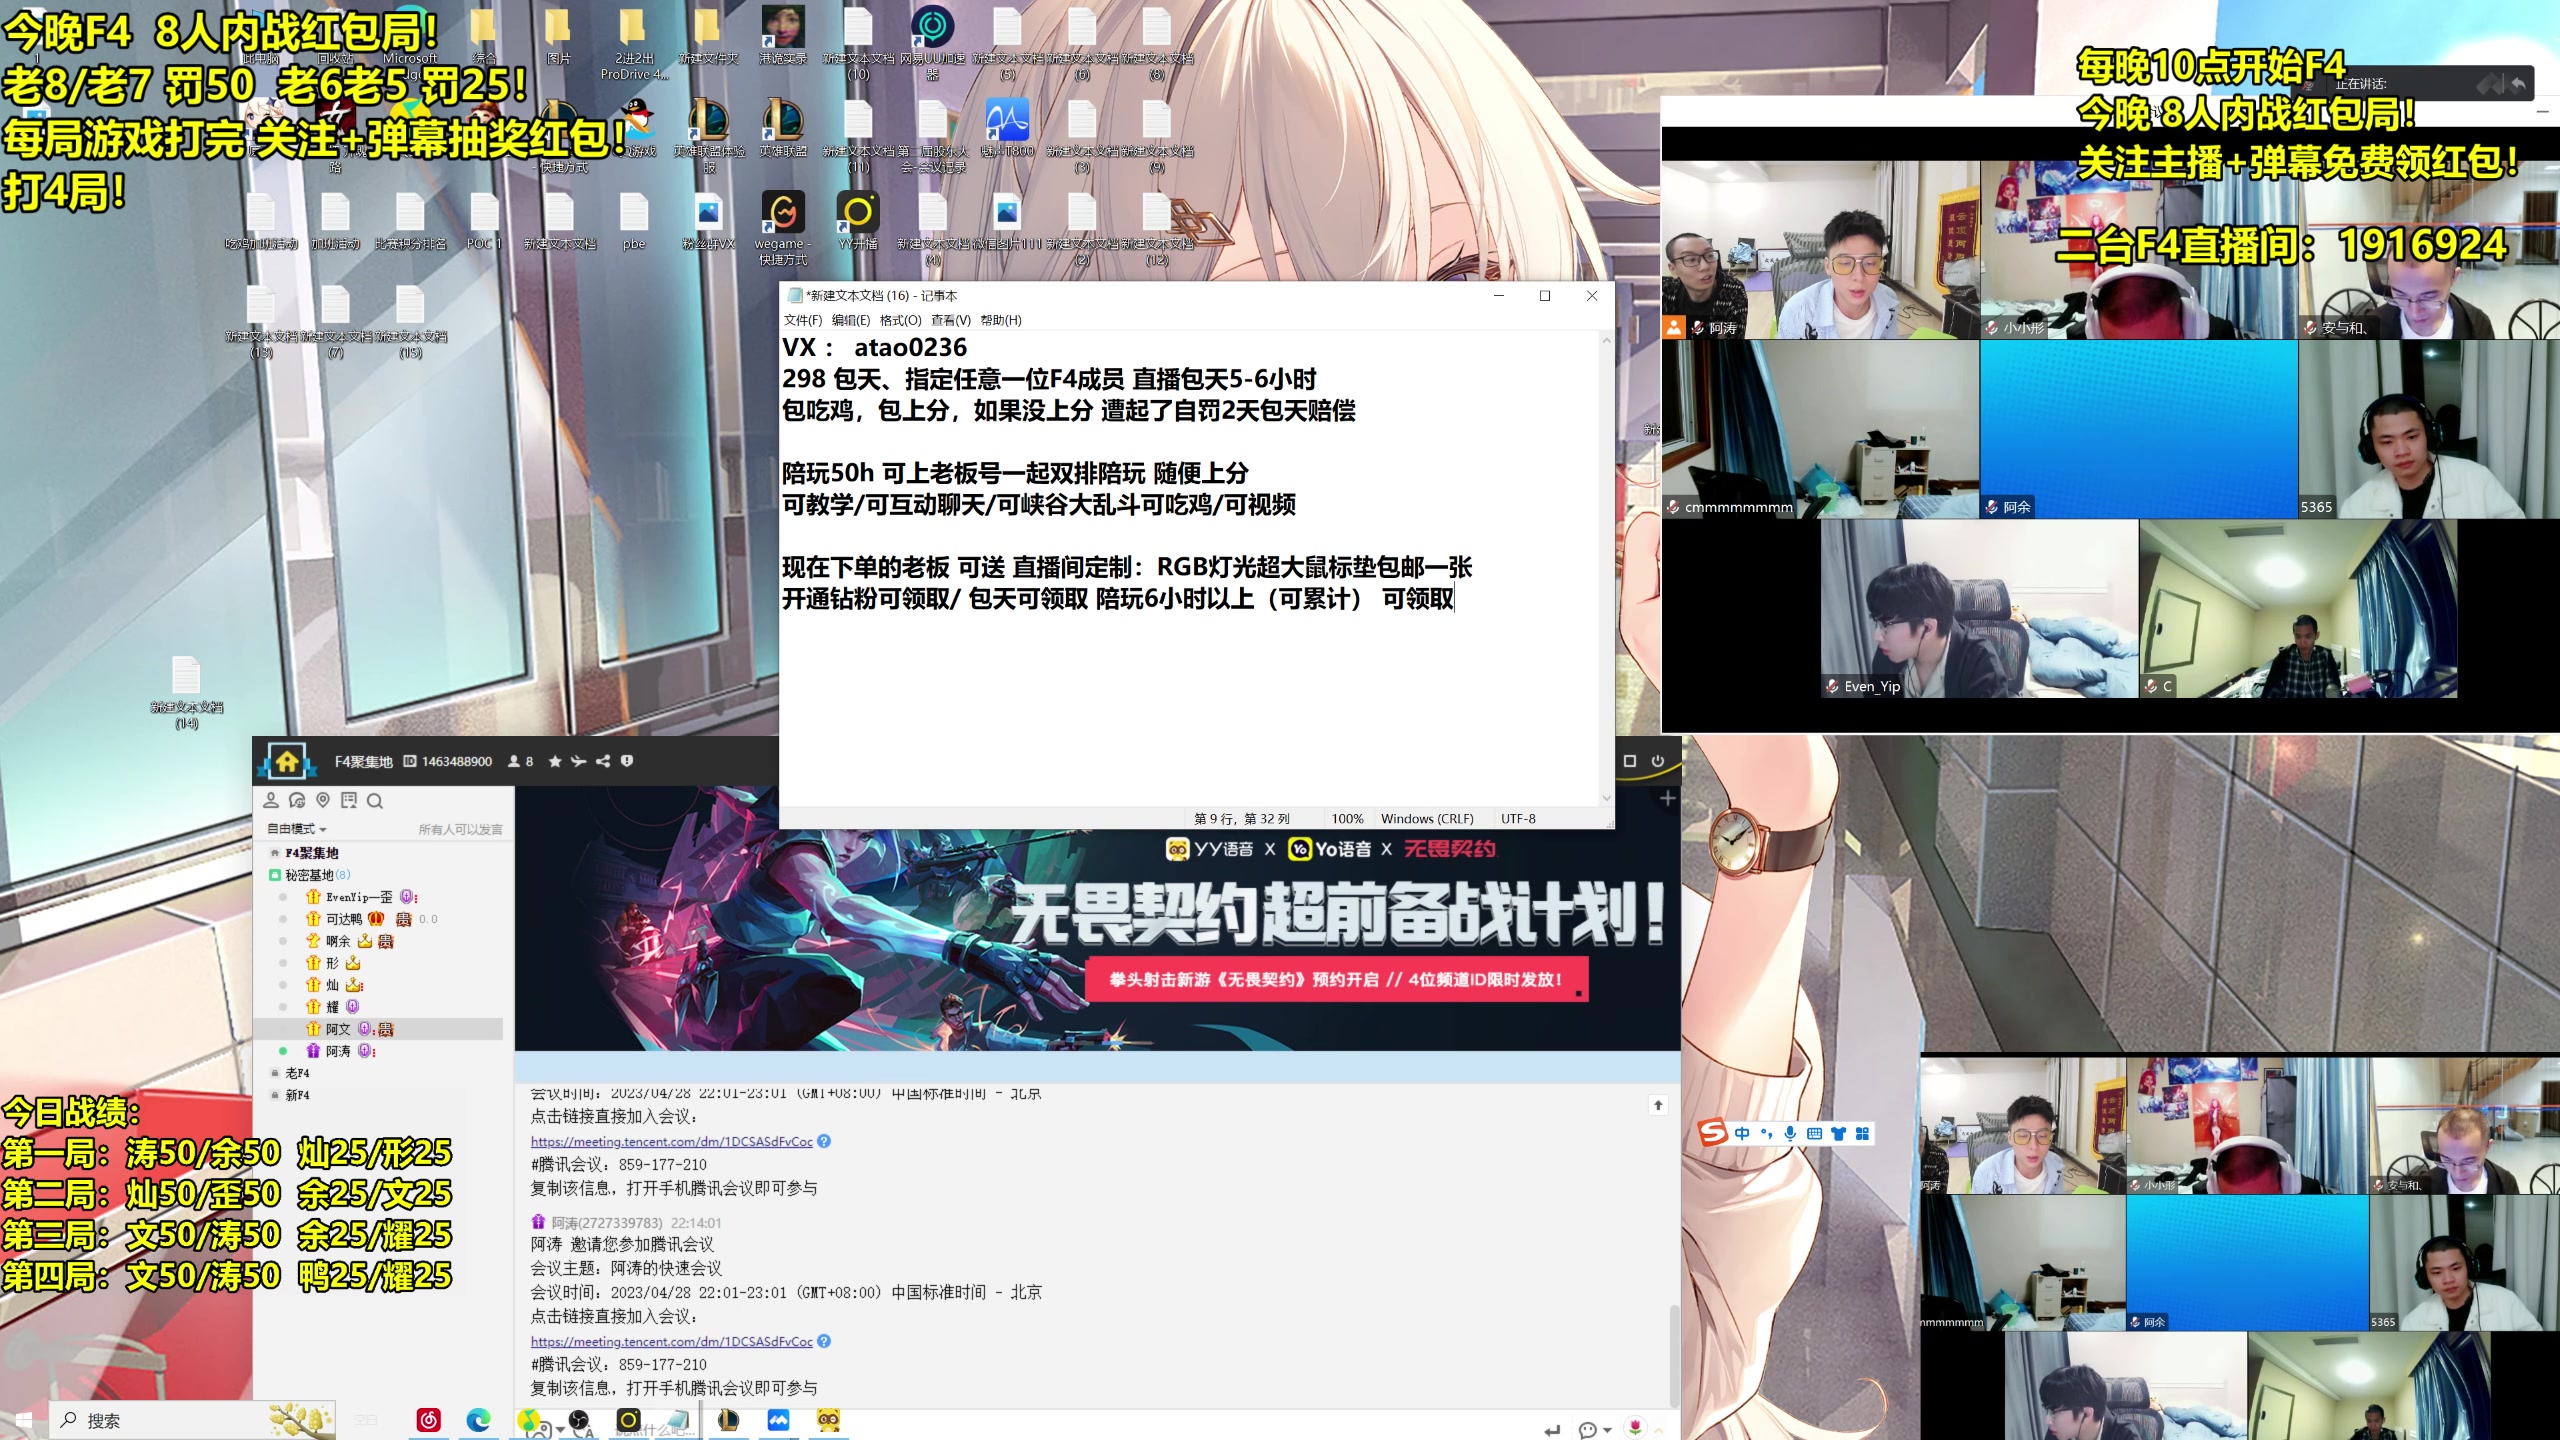2560x1440 pixels.
Task: Open the wegame desktop shortcut
Action: 783,228
